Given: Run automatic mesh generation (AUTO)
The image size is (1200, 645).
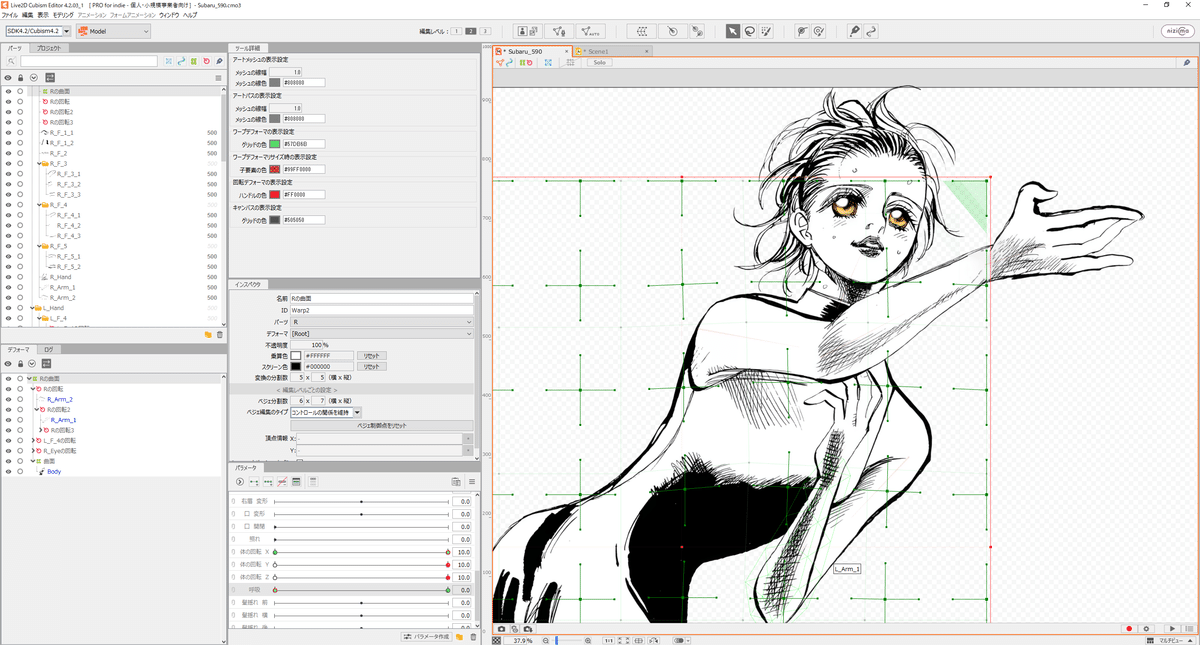Looking at the screenshot, I should [x=591, y=31].
